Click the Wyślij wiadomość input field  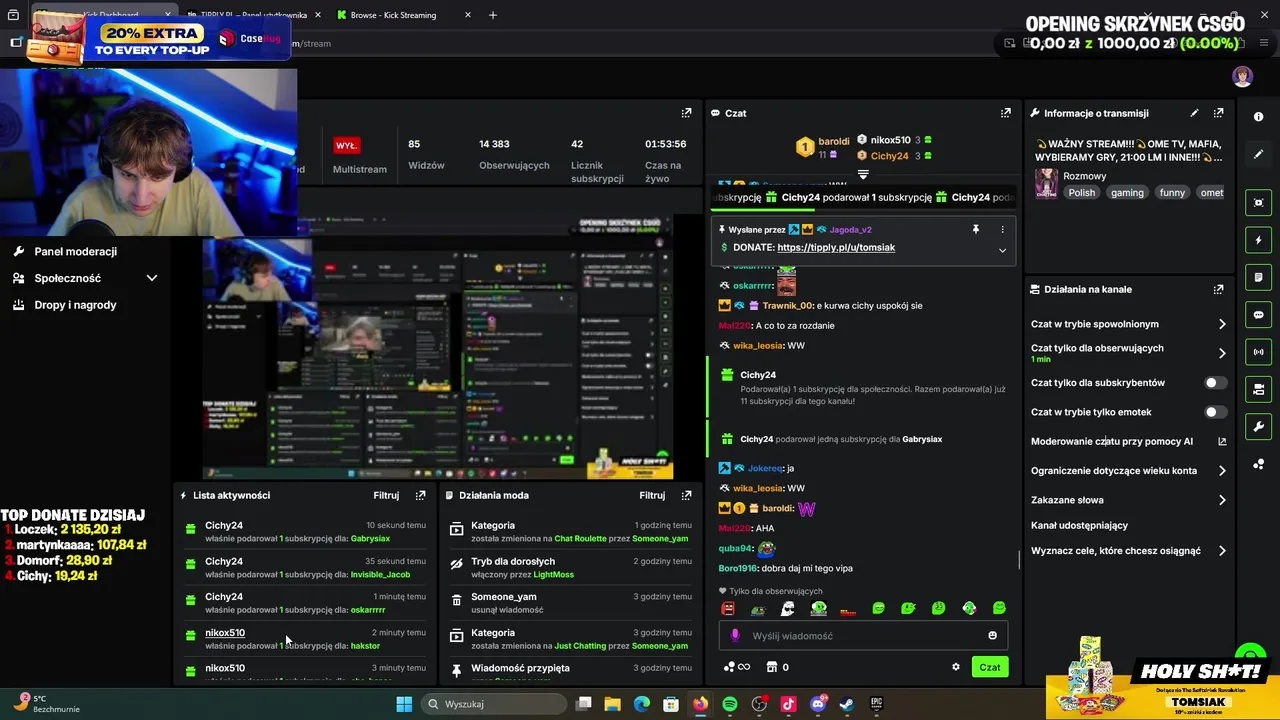coord(863,636)
